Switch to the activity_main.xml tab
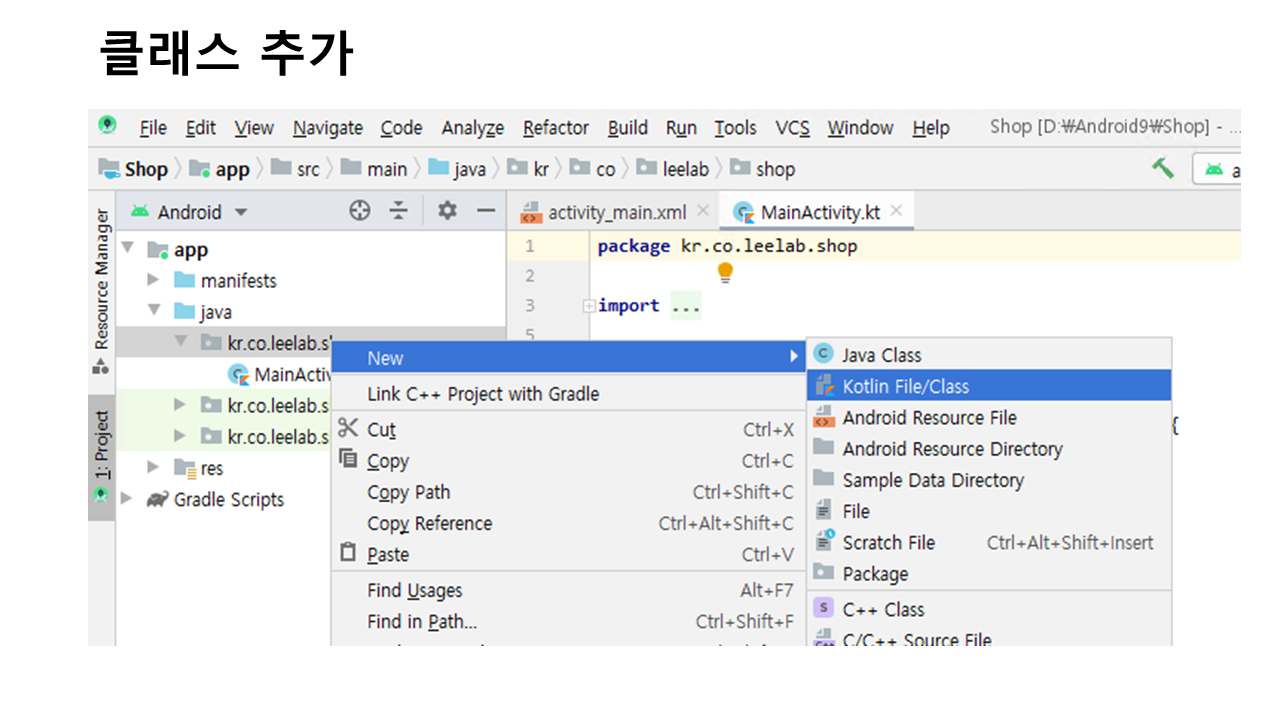The width and height of the screenshot is (1280, 720). [616, 212]
